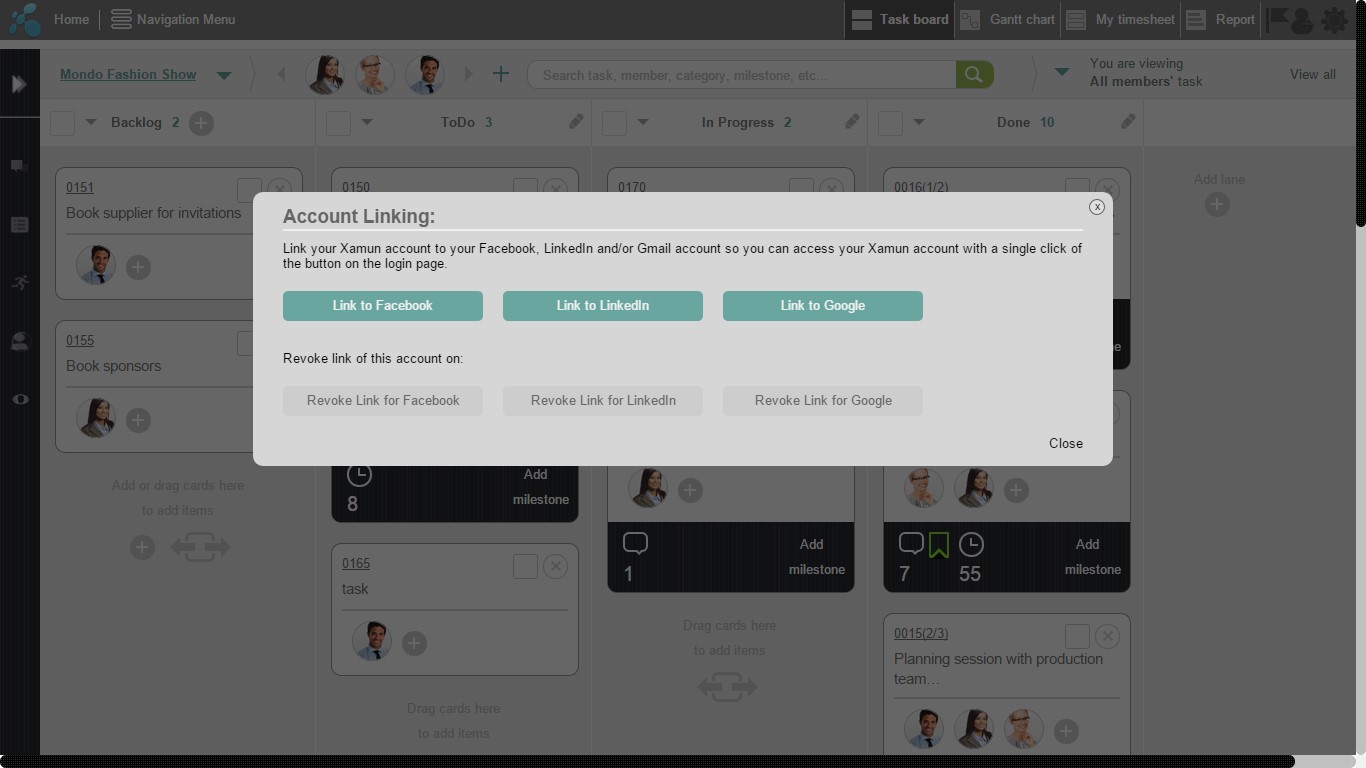
Task: Add assignee to card 0165 task
Action: (x=414, y=643)
